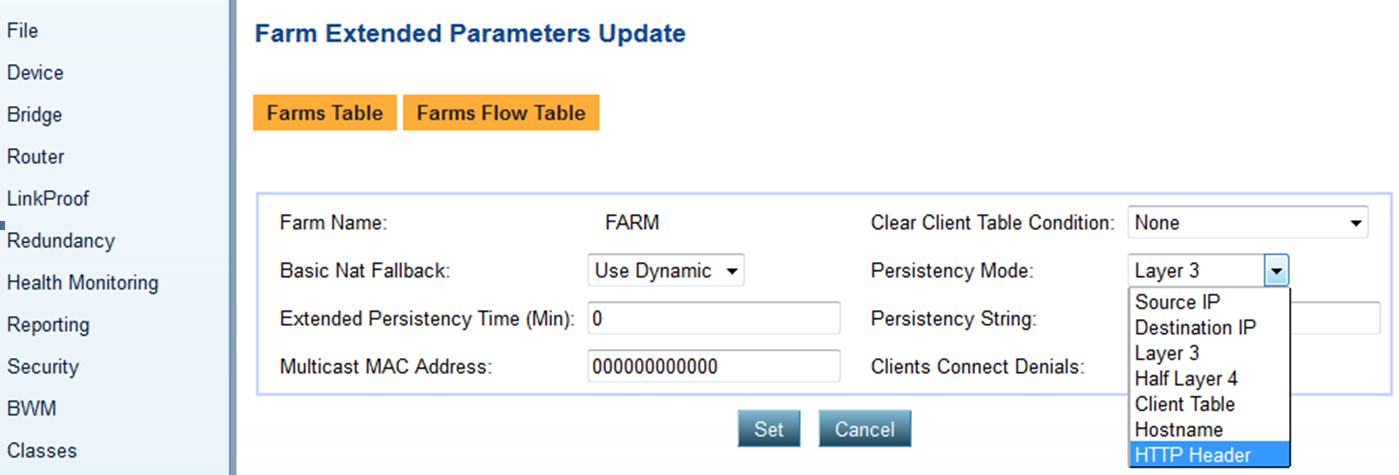Select Hostname in the dropdown list

1178,430
